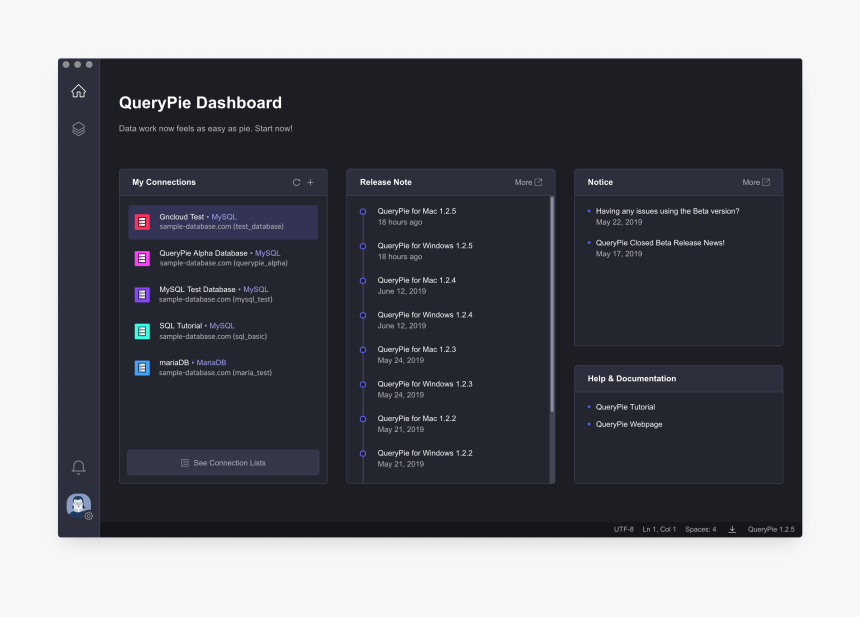The image size is (860, 617).
Task: Click timeline marker for Mac 1.2.5
Action: tap(363, 212)
